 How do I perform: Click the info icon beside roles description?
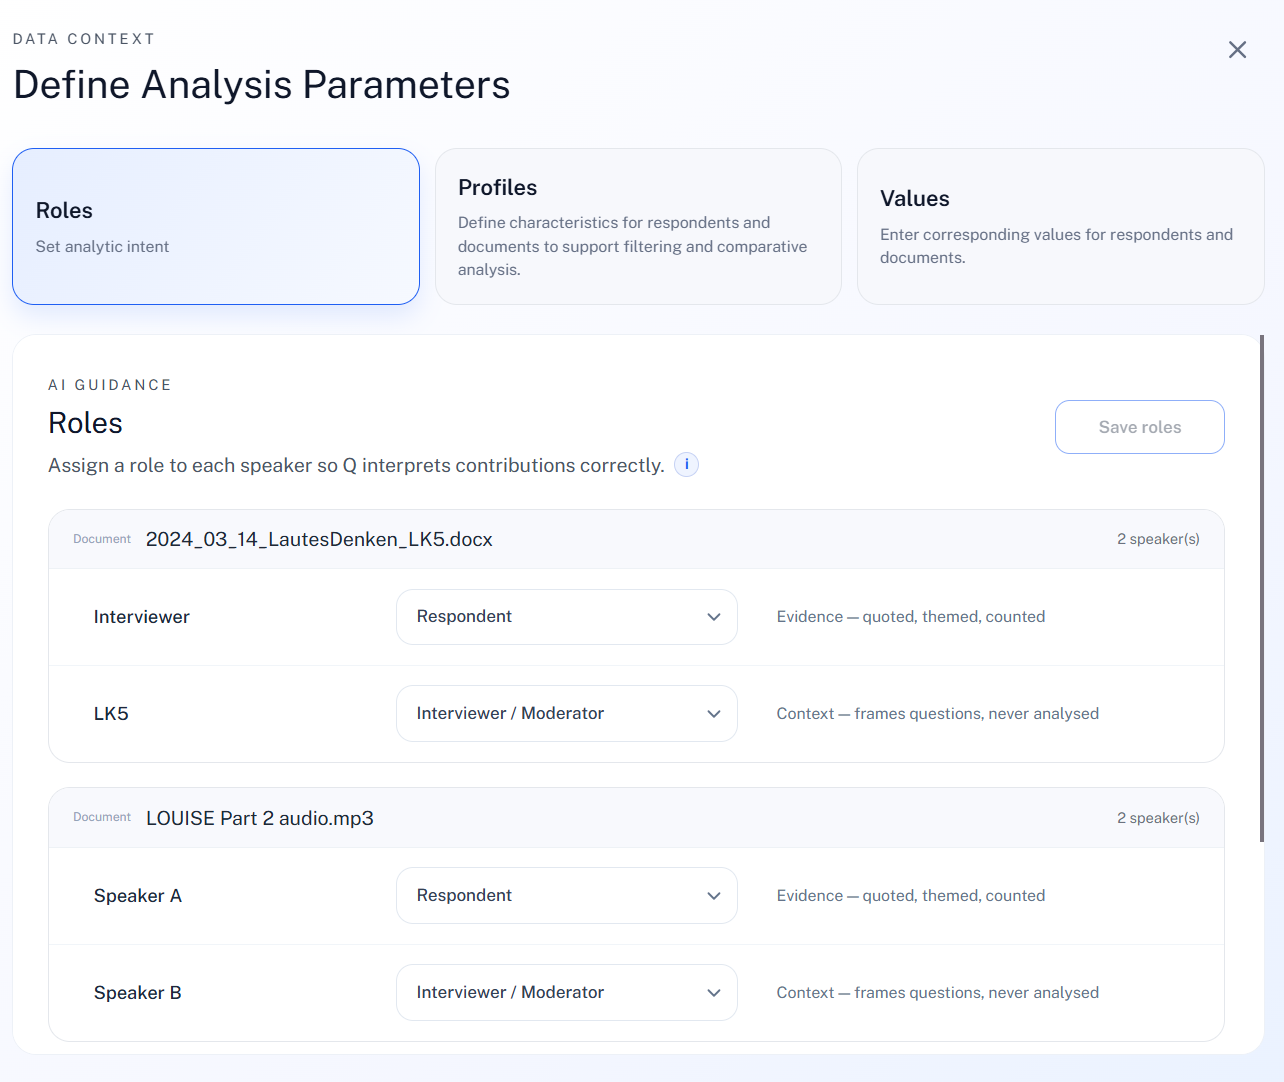point(686,465)
